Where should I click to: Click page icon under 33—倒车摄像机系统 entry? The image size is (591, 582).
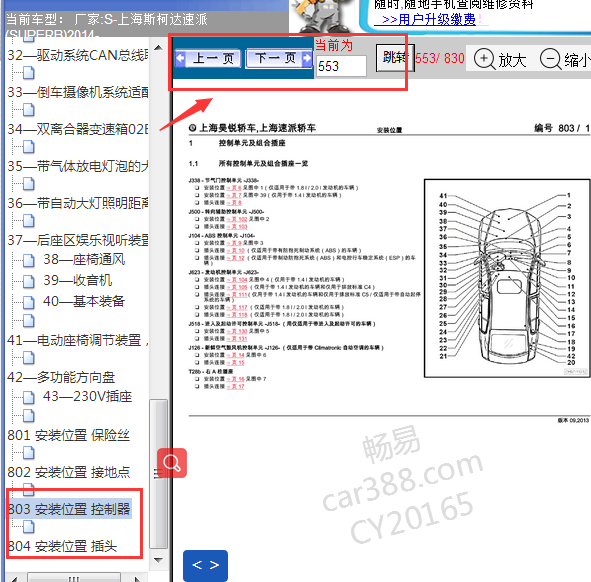click(29, 110)
